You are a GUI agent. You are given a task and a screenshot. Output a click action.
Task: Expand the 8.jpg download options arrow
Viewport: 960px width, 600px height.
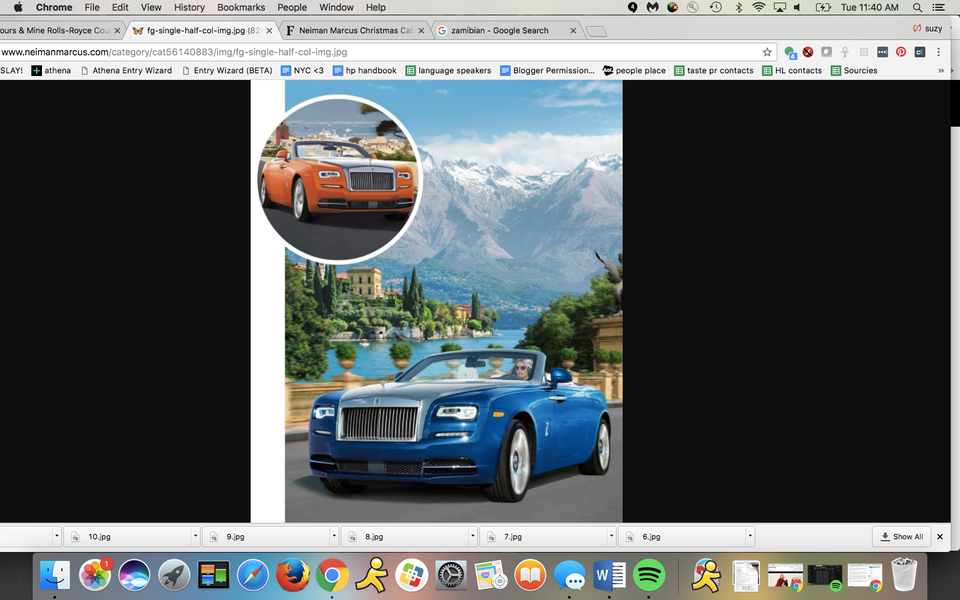pos(473,536)
